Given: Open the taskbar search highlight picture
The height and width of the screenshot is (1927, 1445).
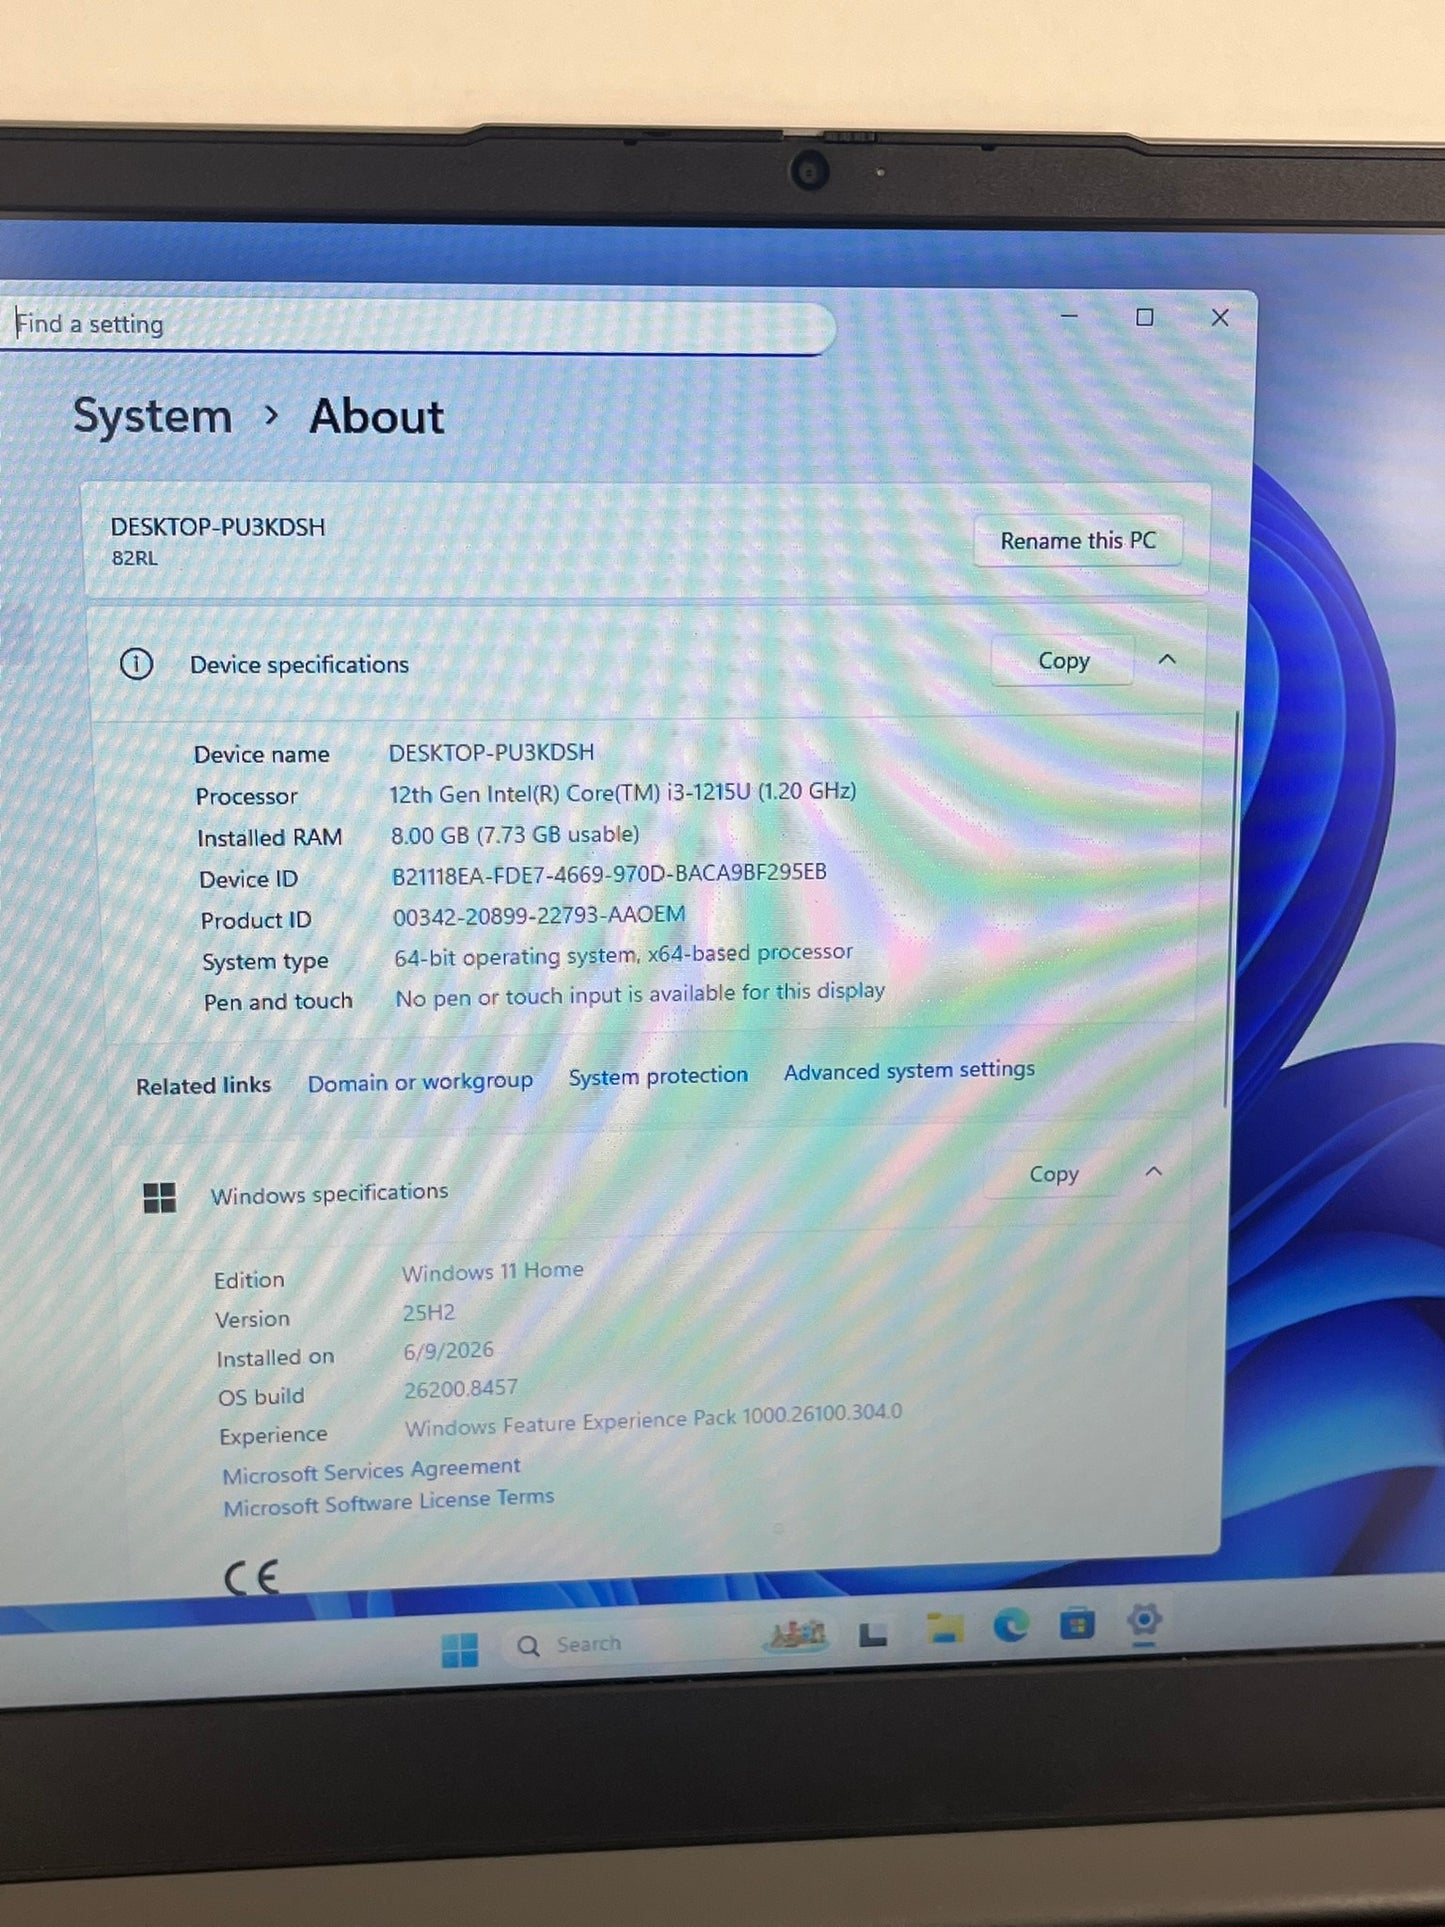Looking at the screenshot, I should tap(797, 1635).
